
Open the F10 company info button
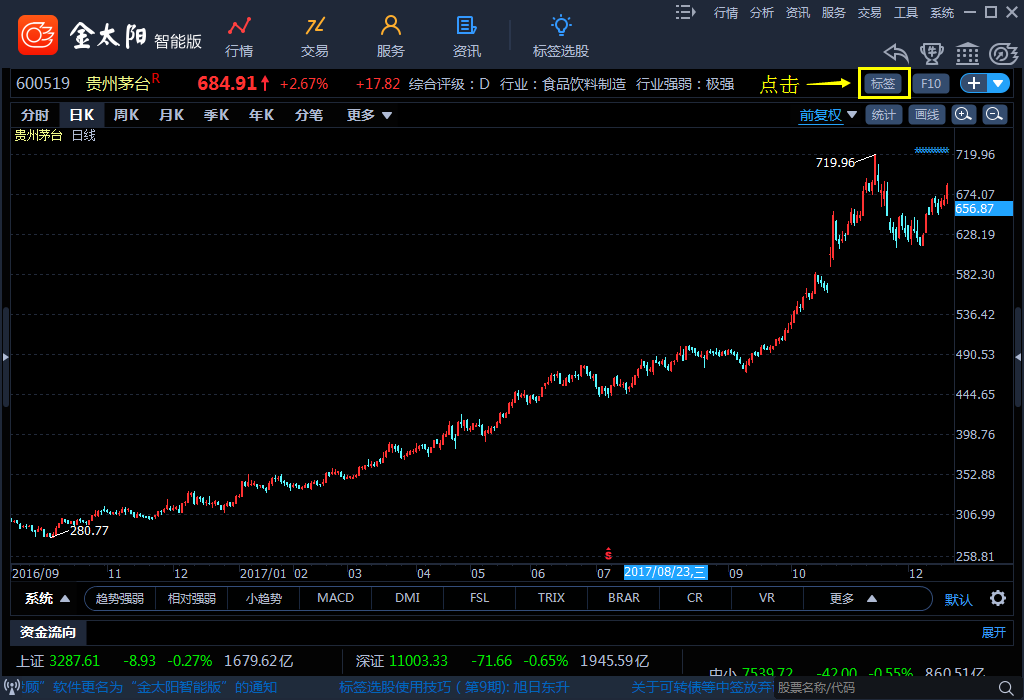[931, 84]
